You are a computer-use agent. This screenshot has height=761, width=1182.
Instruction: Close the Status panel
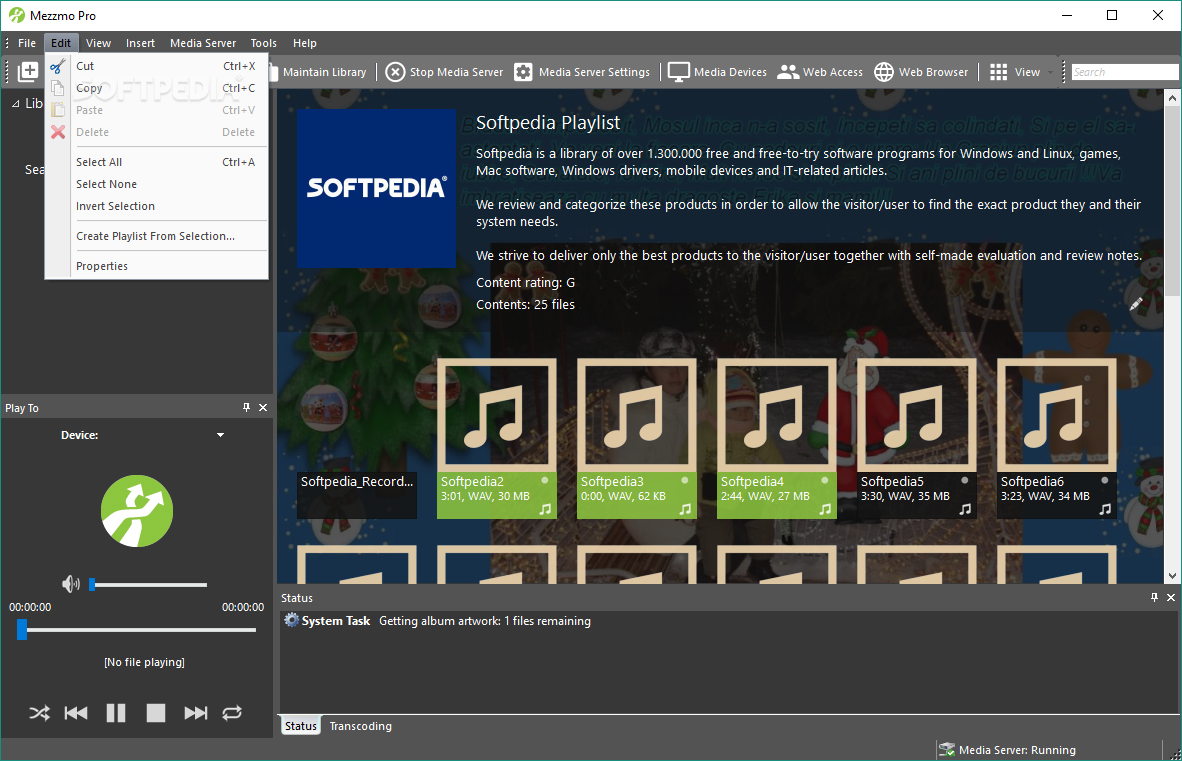pyautogui.click(x=1171, y=597)
